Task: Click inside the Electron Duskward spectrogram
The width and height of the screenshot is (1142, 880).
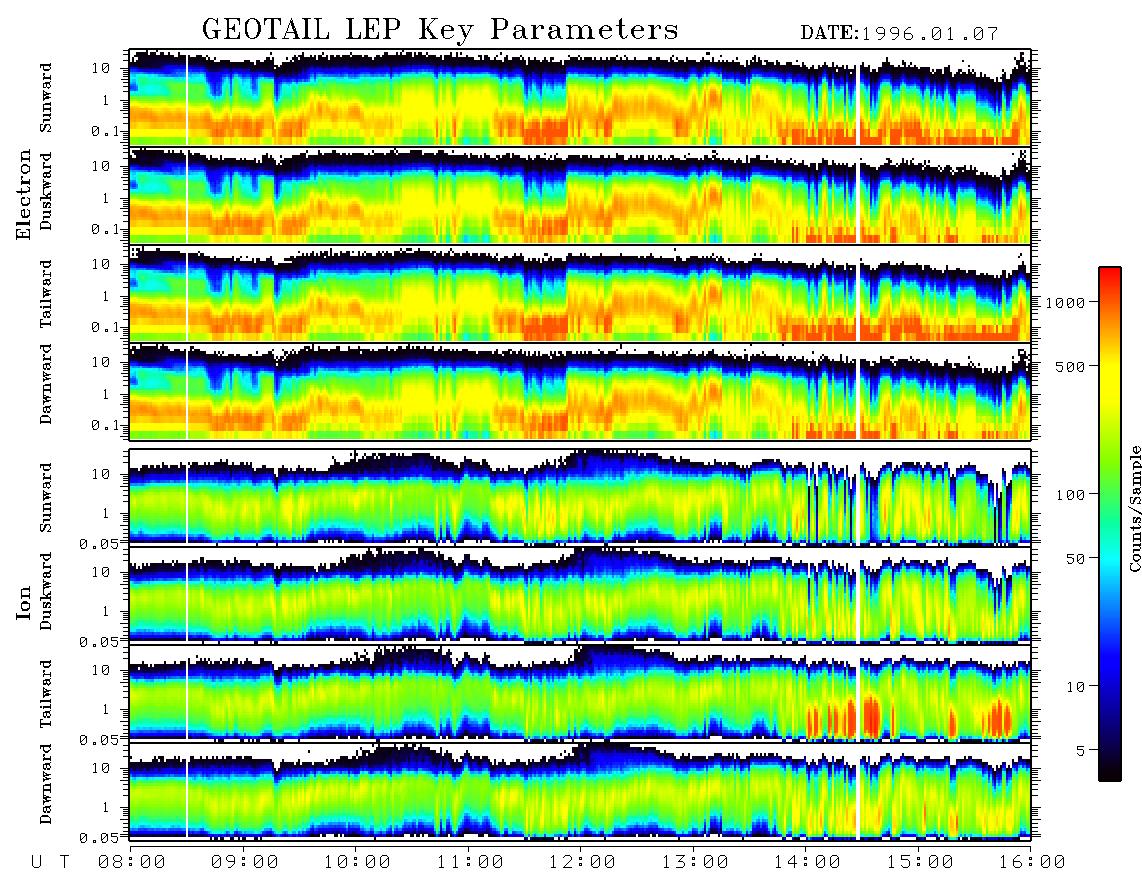Action: click(580, 195)
